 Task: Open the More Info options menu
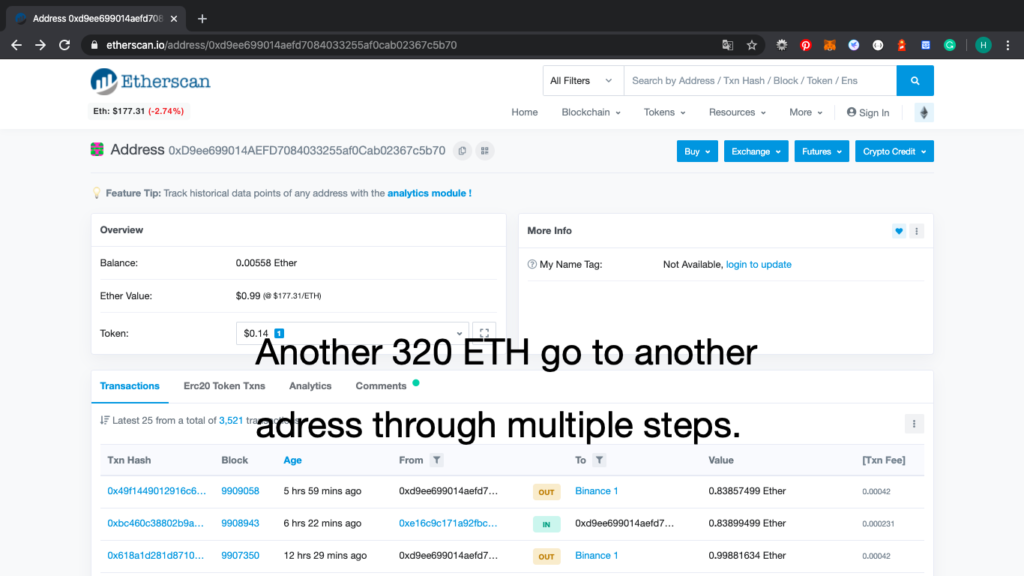(x=916, y=231)
